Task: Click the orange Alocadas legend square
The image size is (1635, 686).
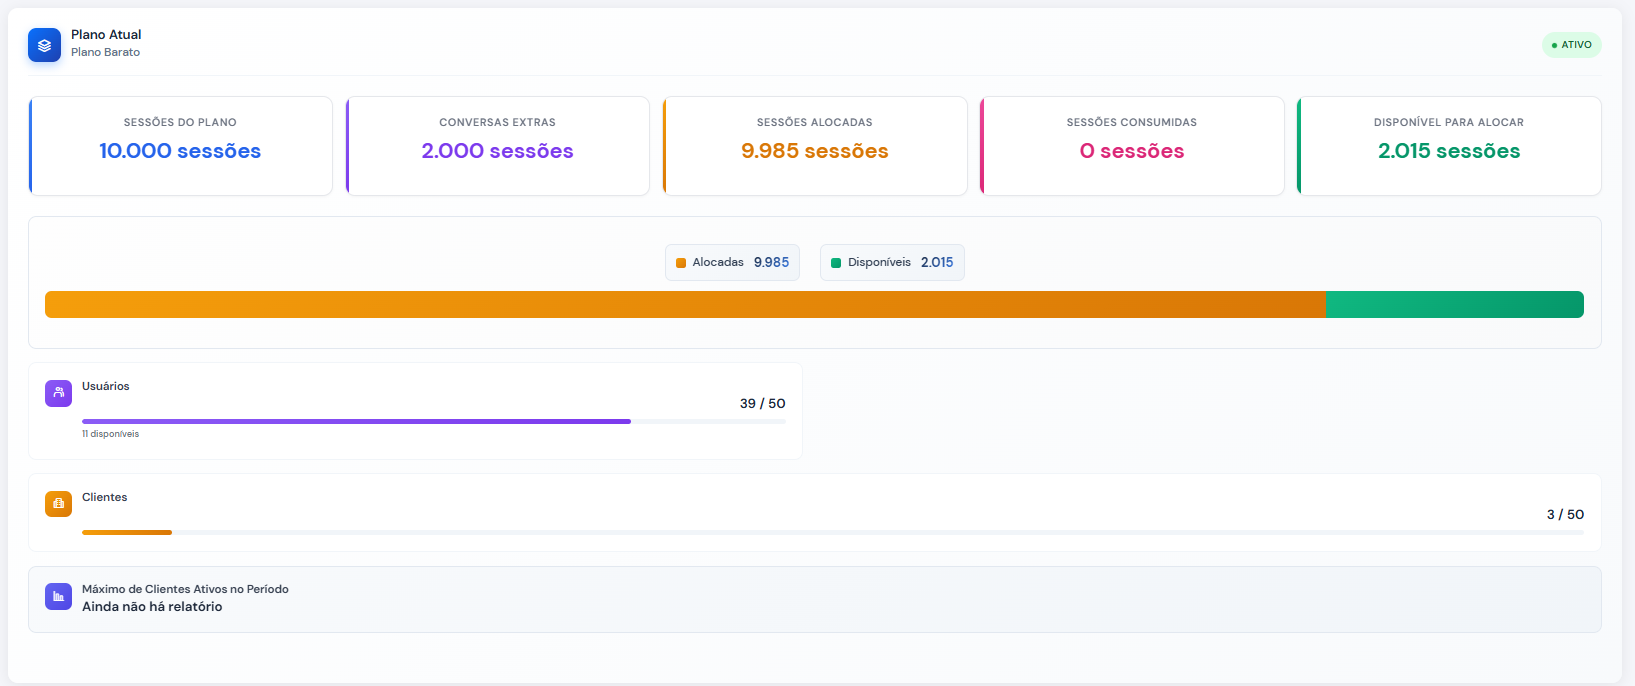Action: click(x=681, y=263)
